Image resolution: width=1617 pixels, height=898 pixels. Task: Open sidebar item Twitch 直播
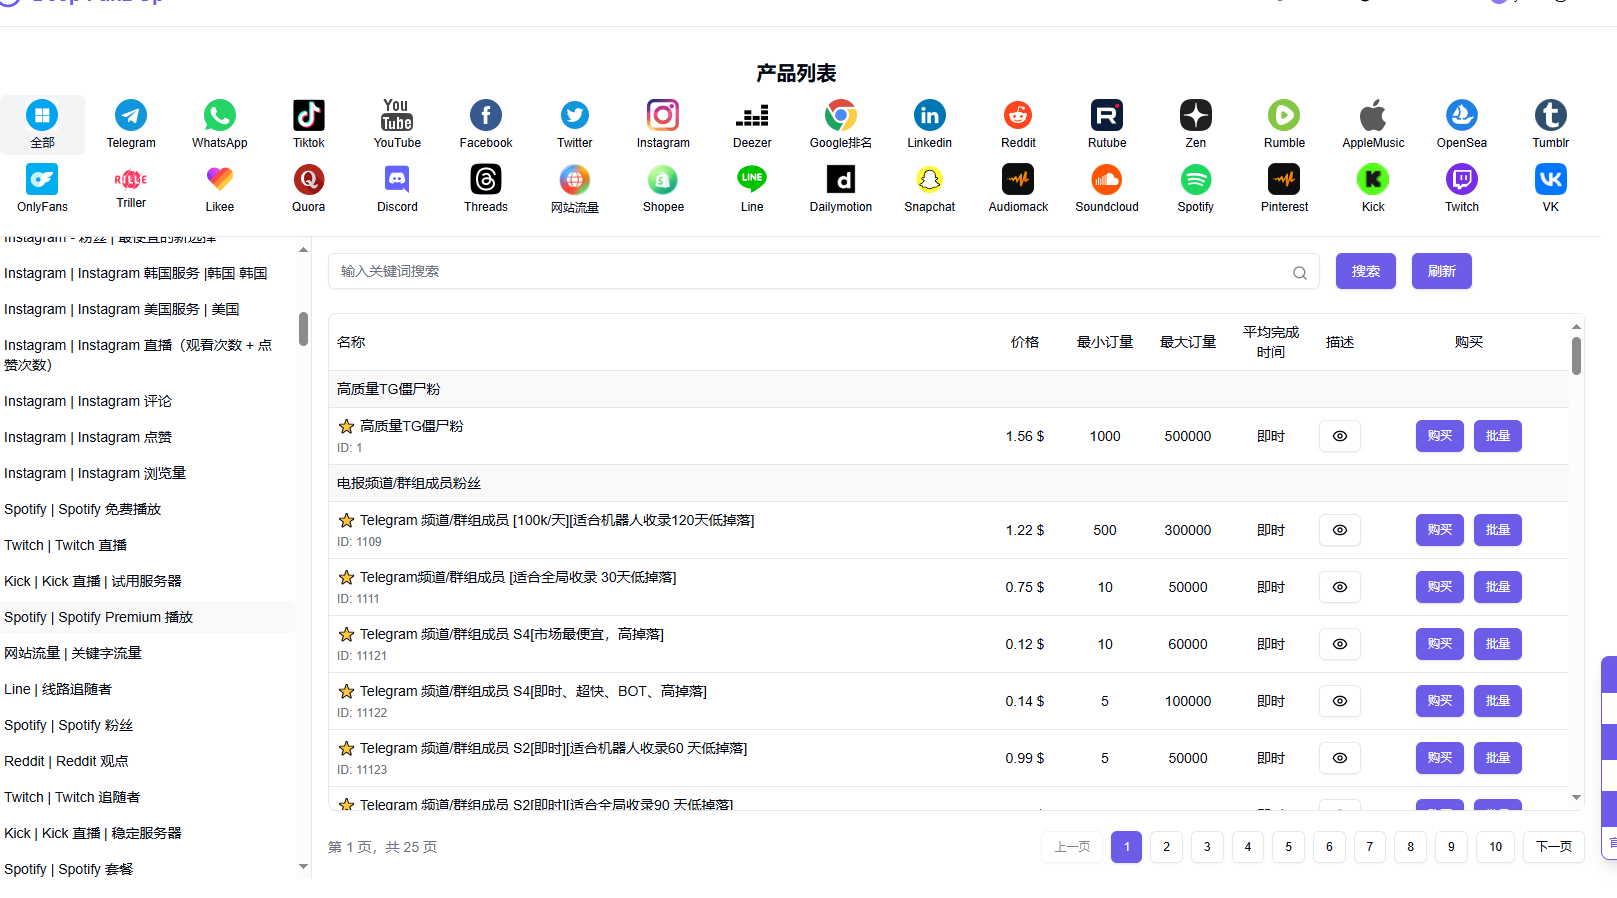coord(65,545)
